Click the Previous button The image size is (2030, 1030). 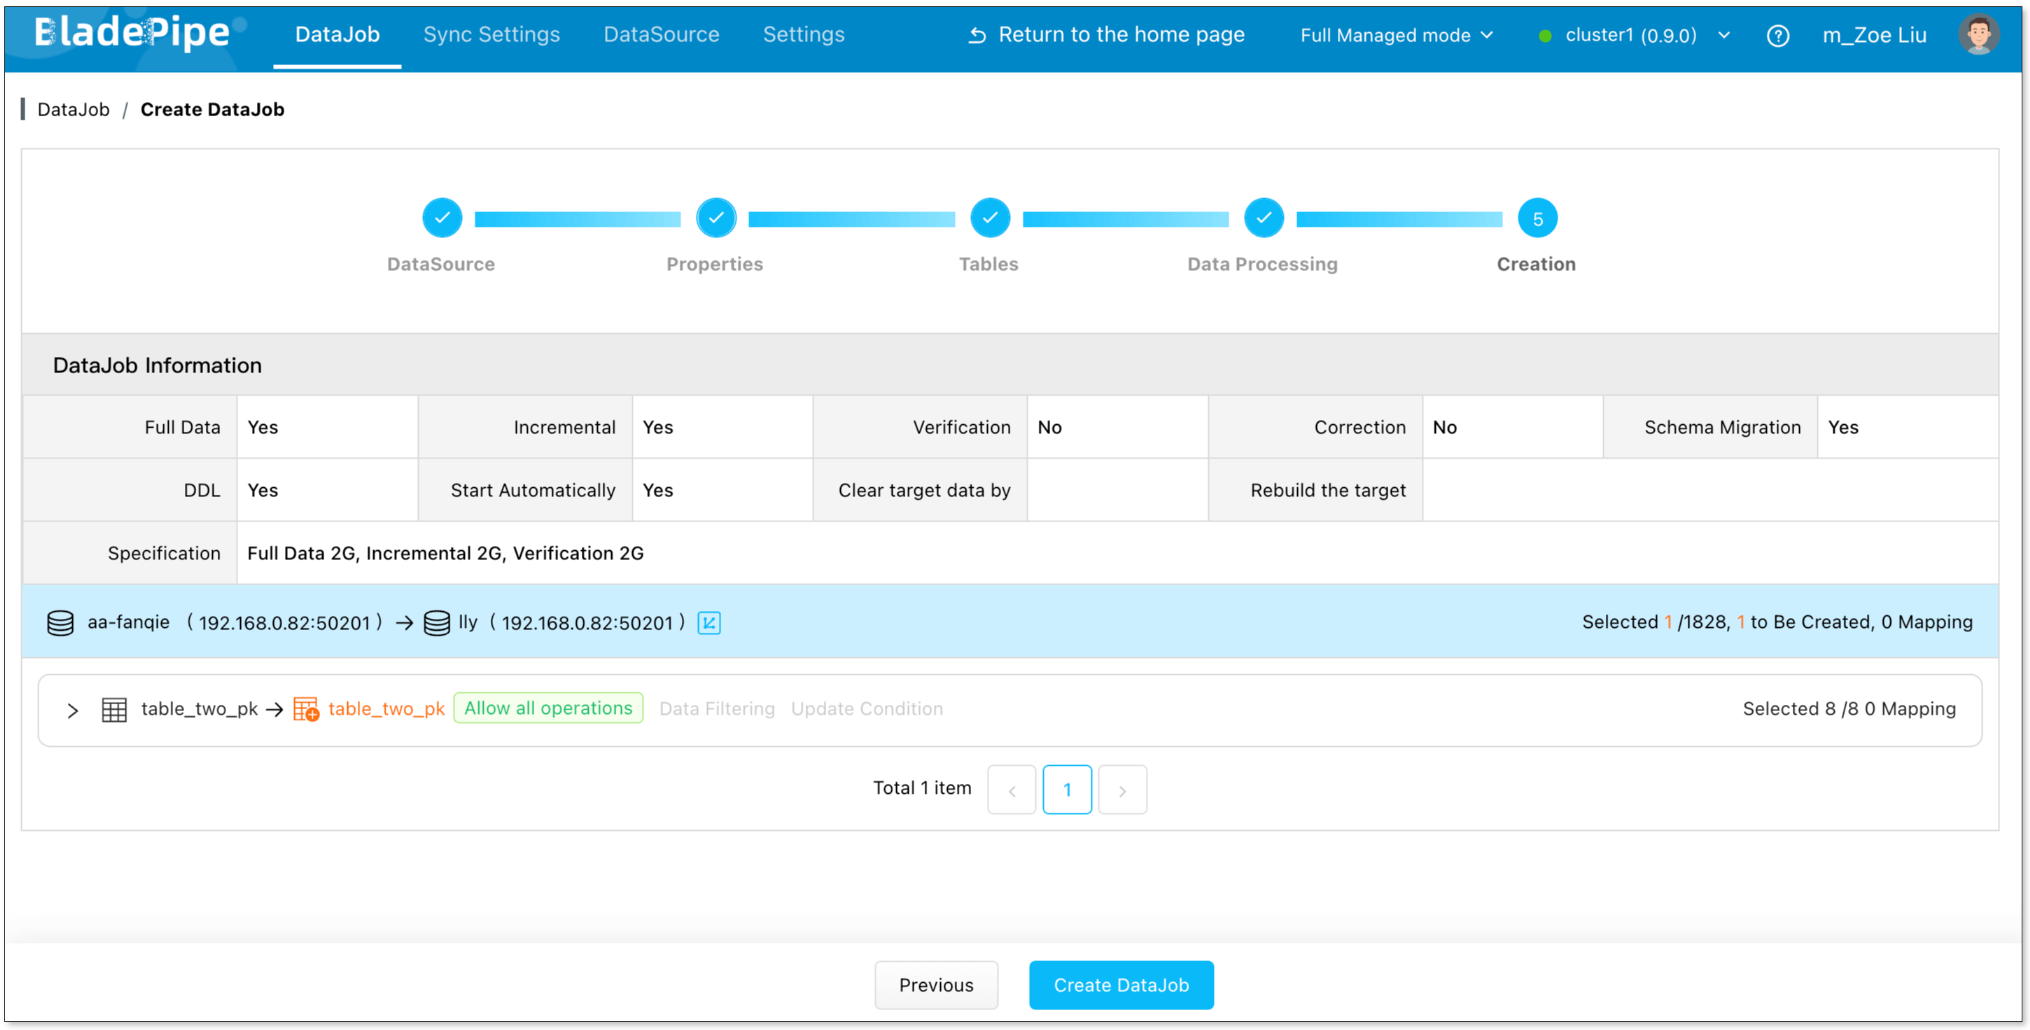coord(936,985)
